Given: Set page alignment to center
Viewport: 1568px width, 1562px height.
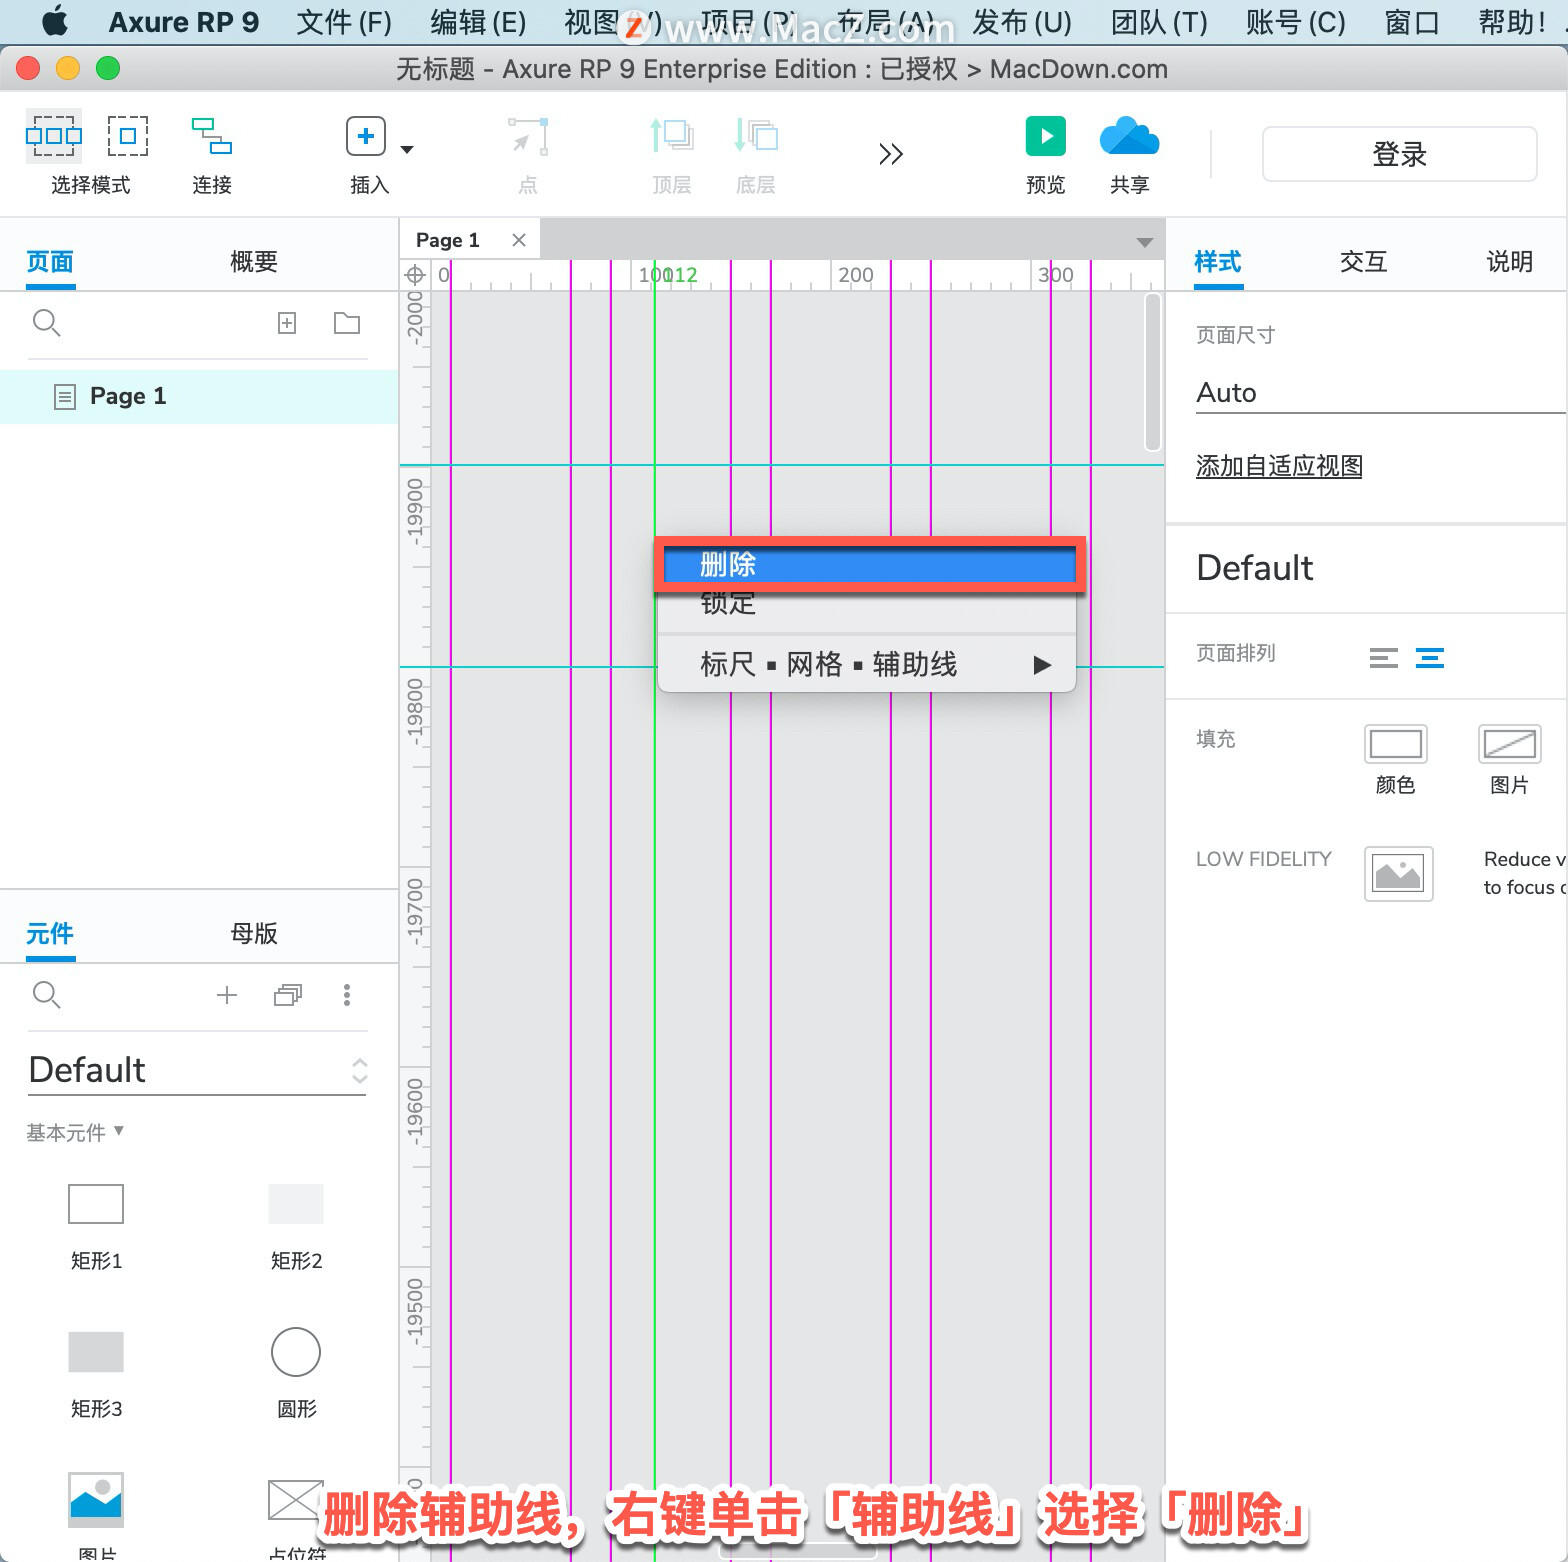Looking at the screenshot, I should (x=1430, y=658).
